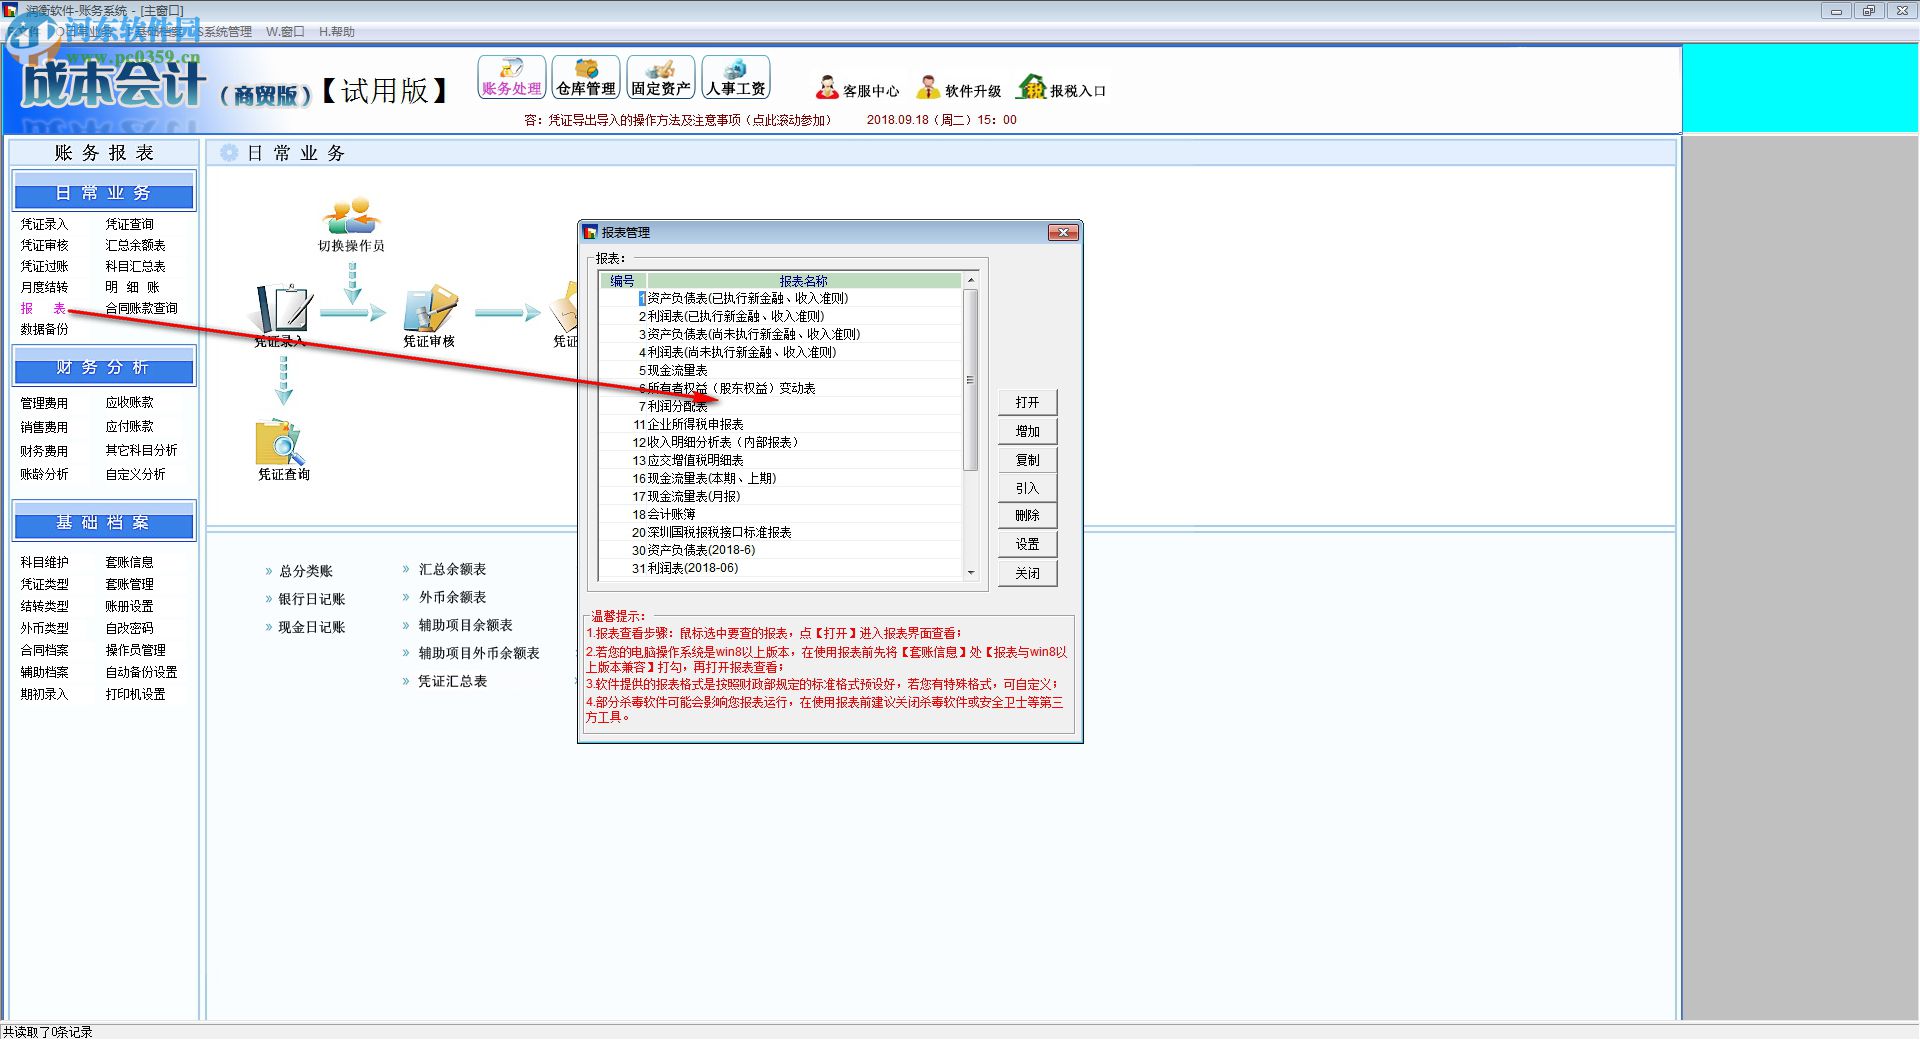Select report row 18 会计账簿
Screen dimensions: 1920x1040
pyautogui.click(x=780, y=514)
